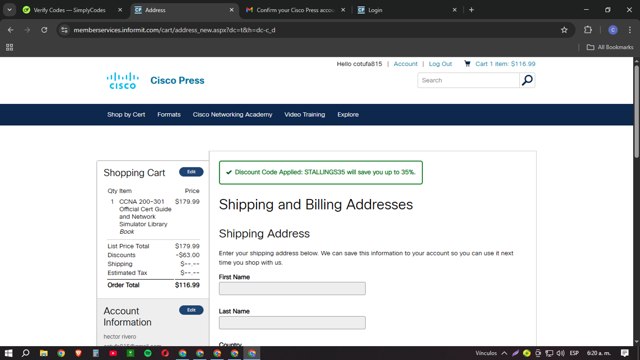The height and width of the screenshot is (360, 640).
Task: Switch to the Confirm your Cisco Press account tab
Action: pos(295,10)
